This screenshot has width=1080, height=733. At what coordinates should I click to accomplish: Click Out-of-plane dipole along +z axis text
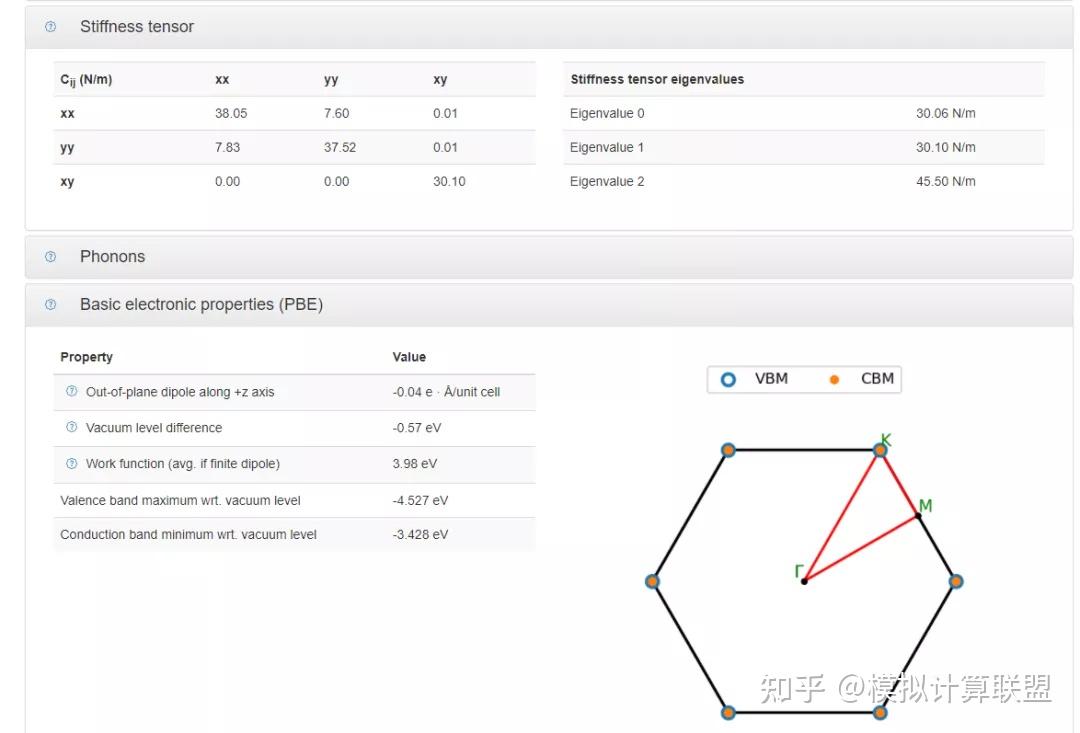179,392
